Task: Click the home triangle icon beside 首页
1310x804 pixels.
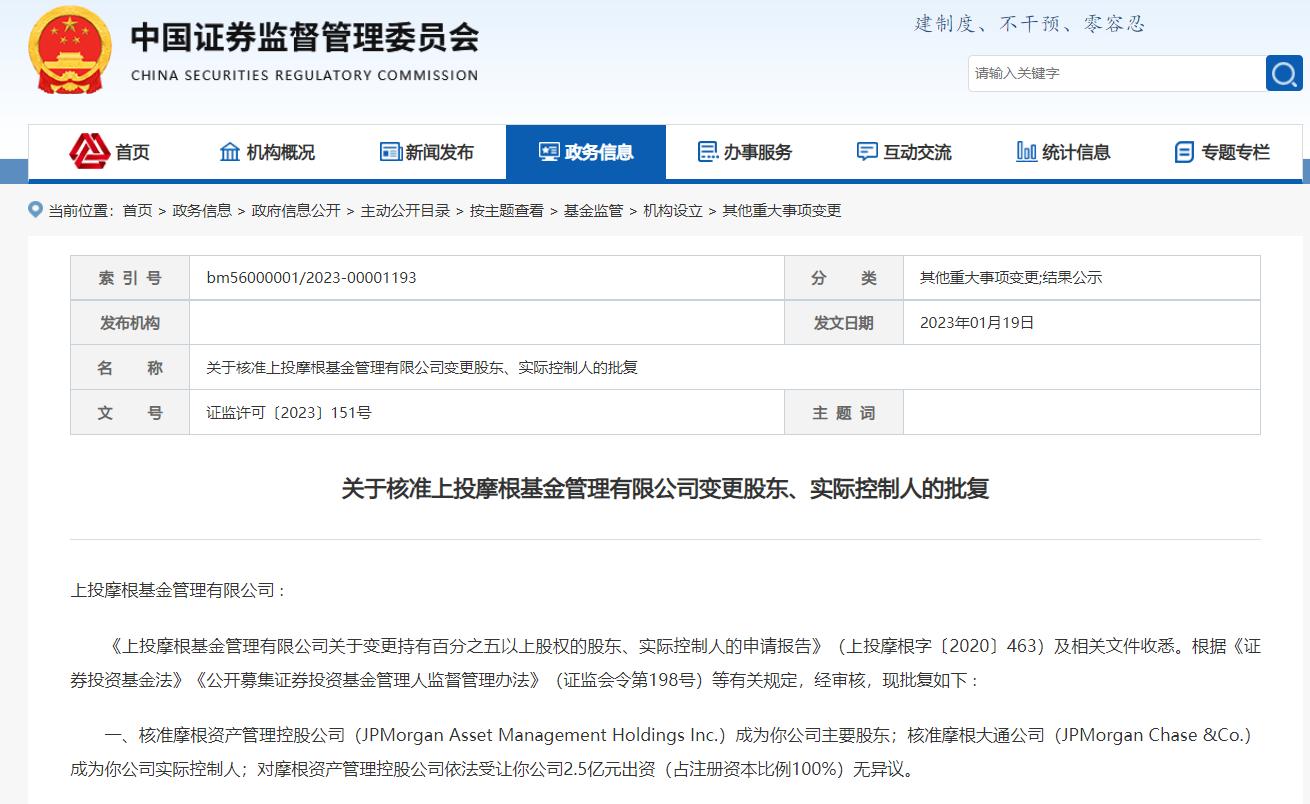Action: (x=92, y=150)
